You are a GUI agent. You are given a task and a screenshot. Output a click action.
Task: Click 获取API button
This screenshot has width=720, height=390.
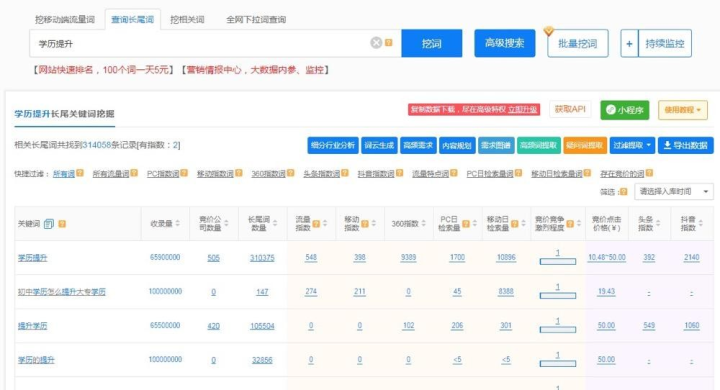click(x=570, y=109)
